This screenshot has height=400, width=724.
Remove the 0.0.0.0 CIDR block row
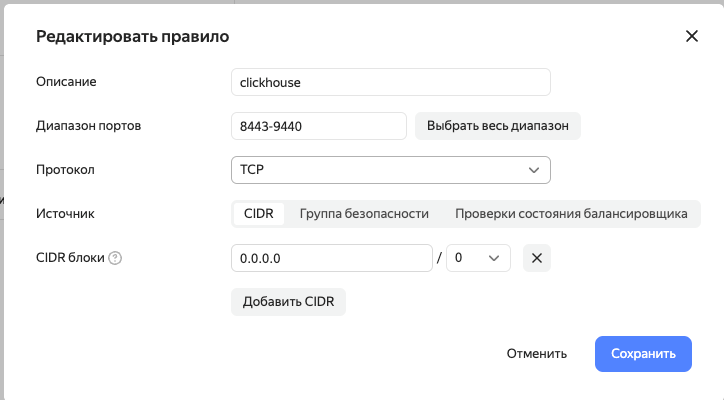pos(537,258)
